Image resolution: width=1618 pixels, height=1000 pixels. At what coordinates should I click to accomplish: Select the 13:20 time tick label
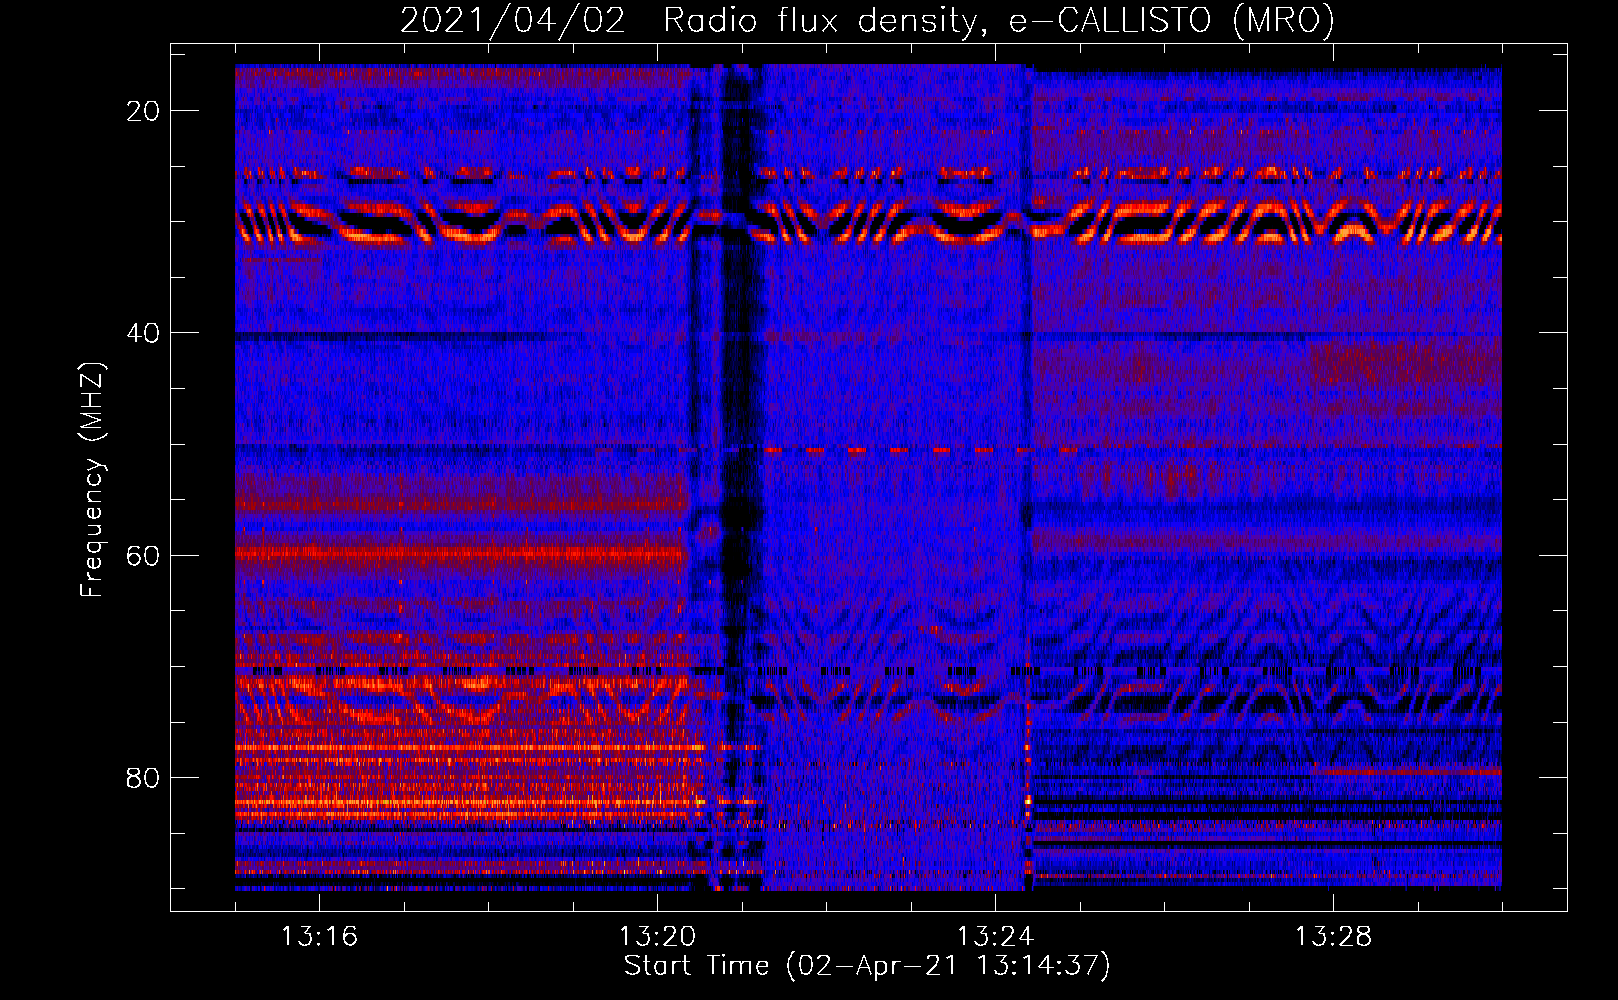click(x=657, y=937)
